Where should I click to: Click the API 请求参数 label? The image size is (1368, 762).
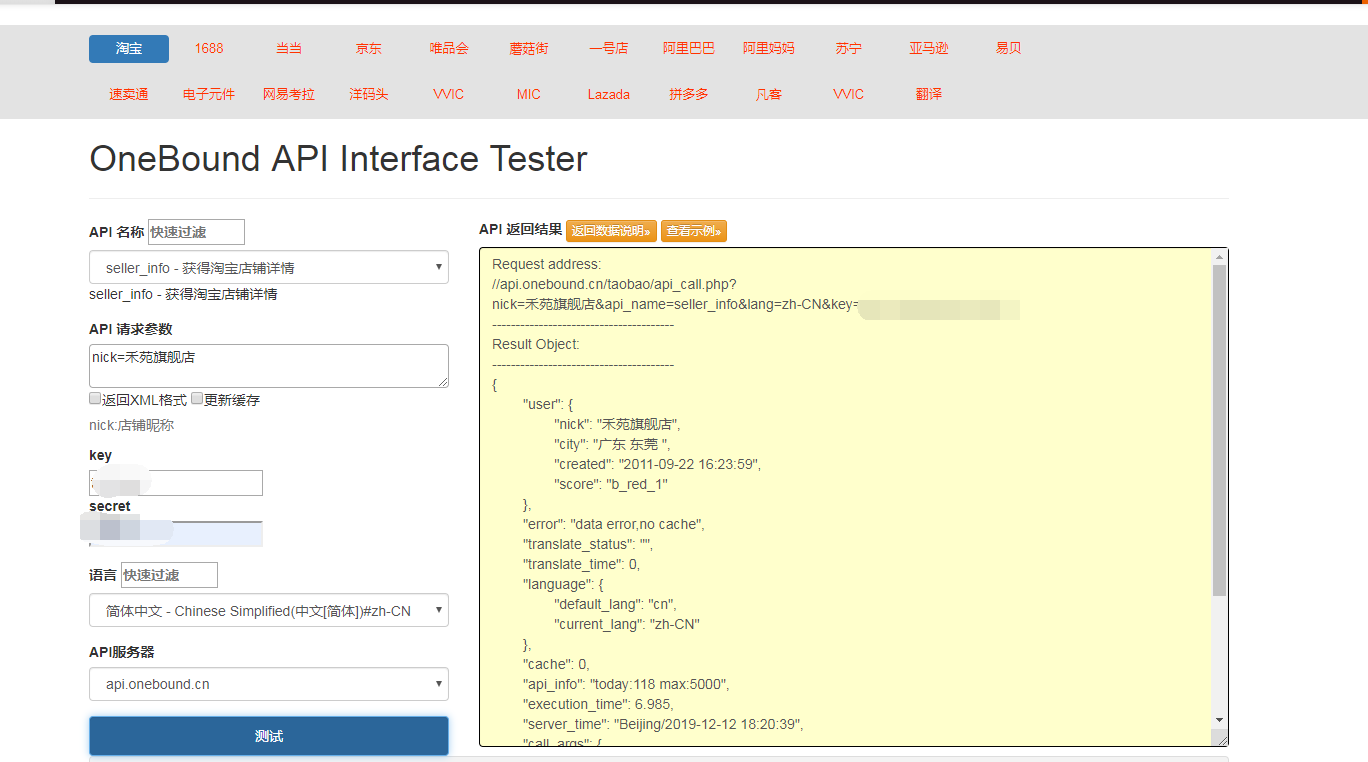coord(130,330)
